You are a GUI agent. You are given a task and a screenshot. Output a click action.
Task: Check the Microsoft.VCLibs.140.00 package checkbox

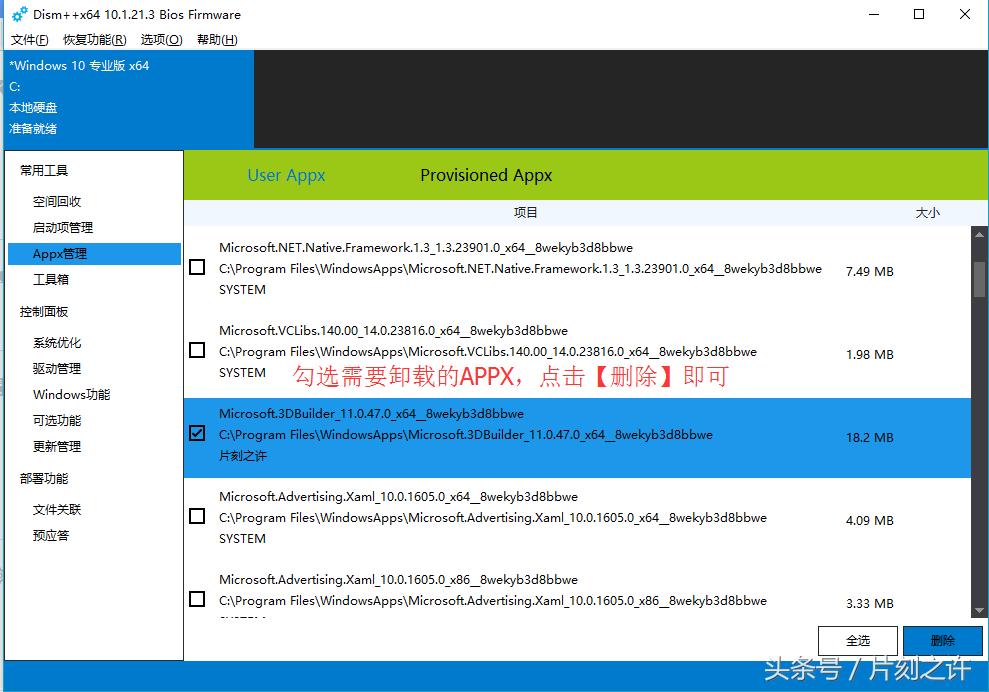197,349
